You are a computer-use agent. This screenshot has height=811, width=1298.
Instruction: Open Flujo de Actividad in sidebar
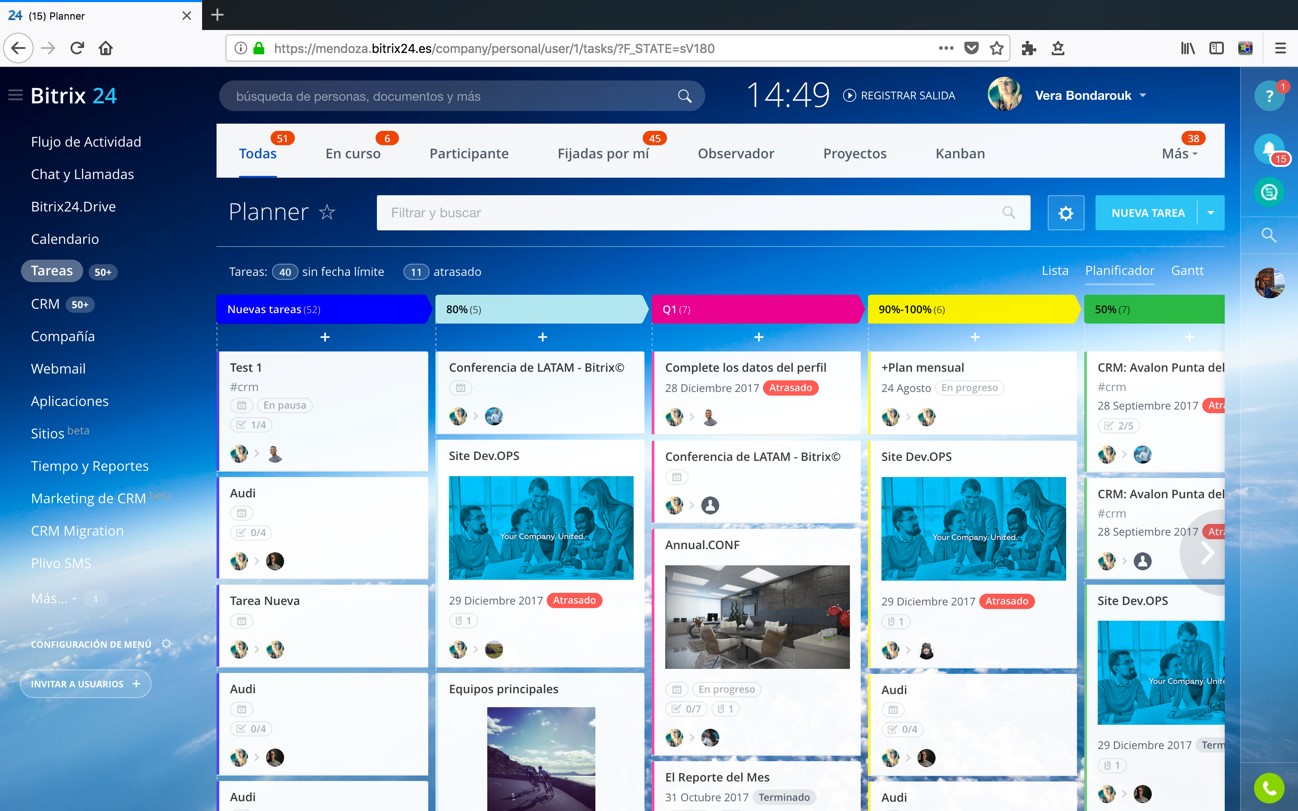coord(86,142)
